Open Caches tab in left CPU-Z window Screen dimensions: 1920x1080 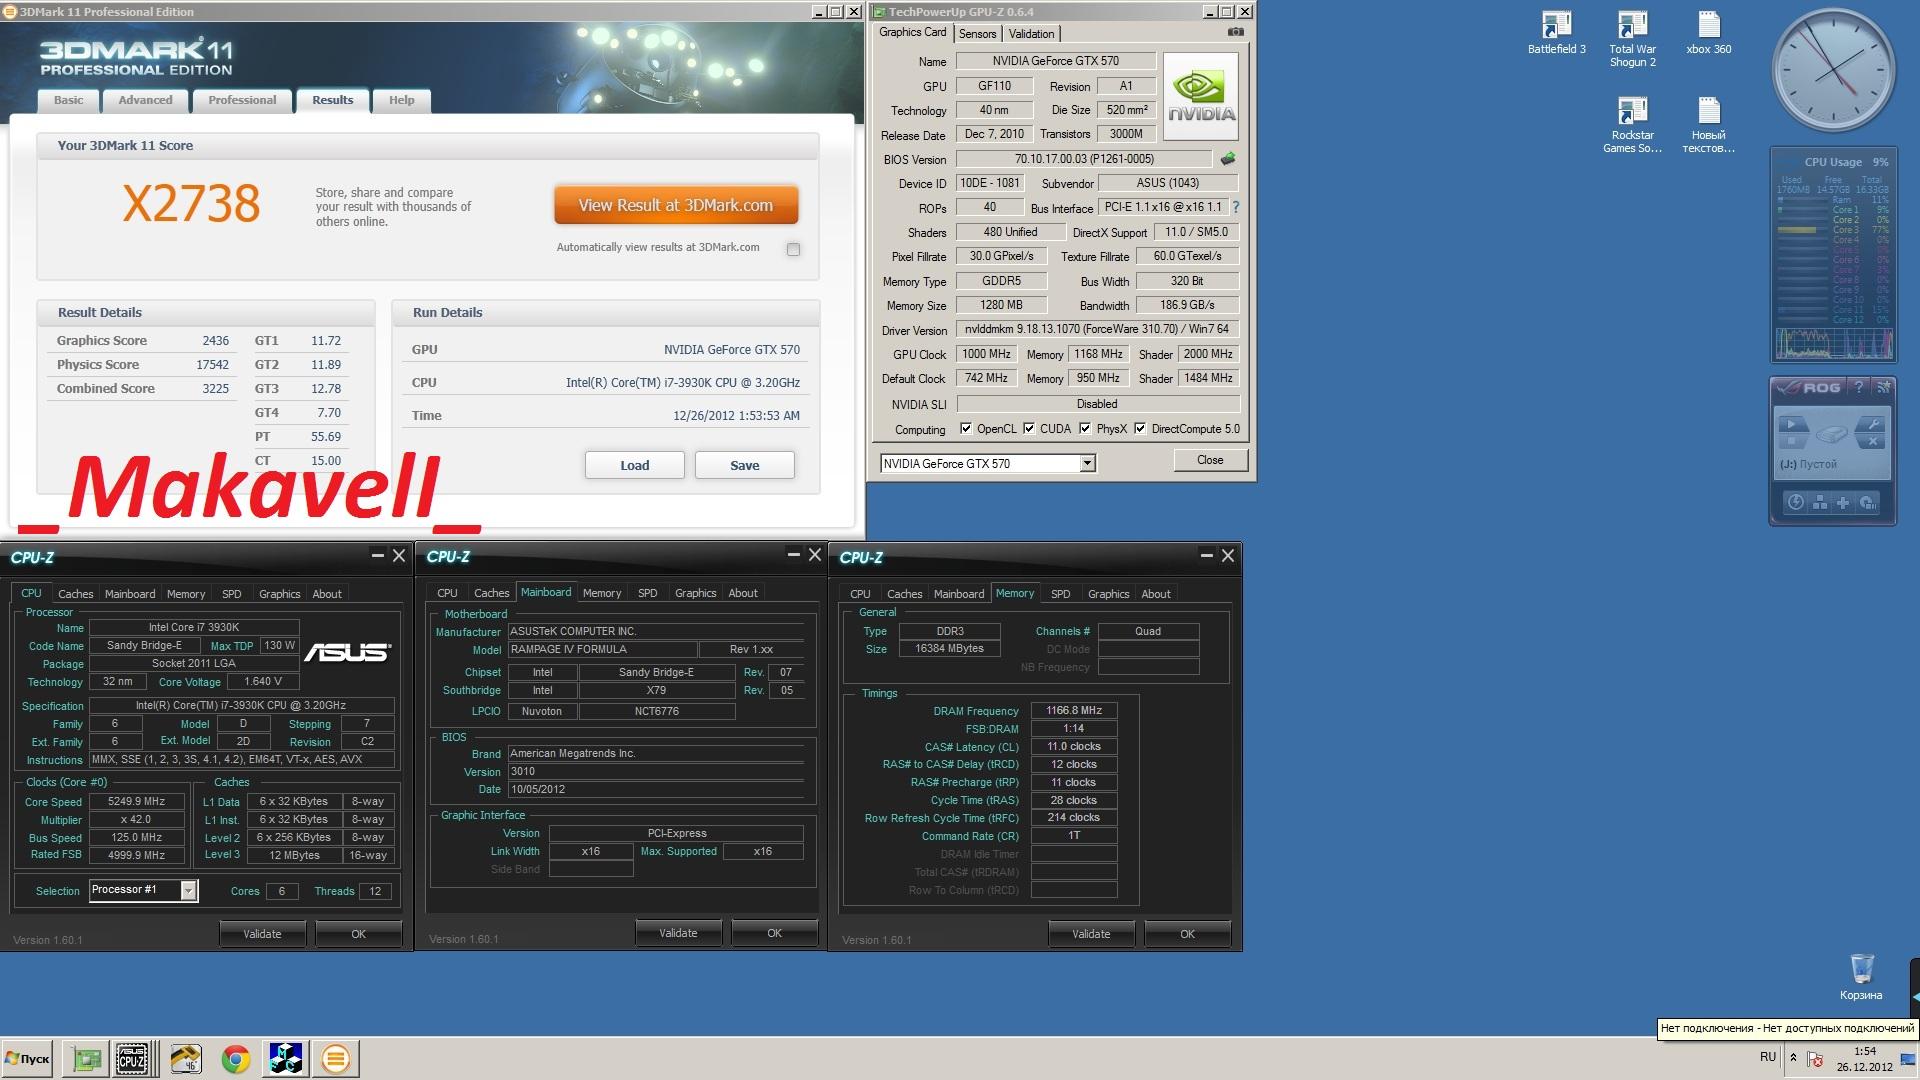75,594
